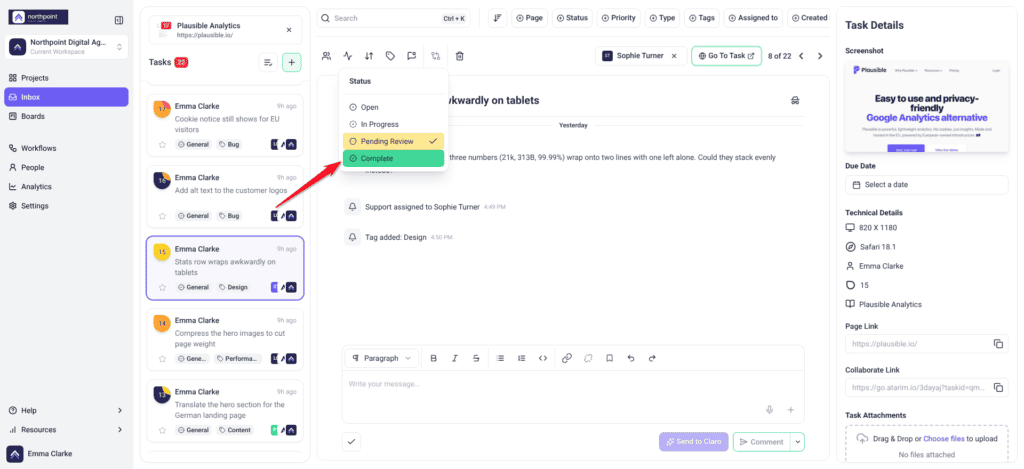The width and height of the screenshot is (1024, 469).
Task: Open the tag icon in task toolbar
Action: 391,56
